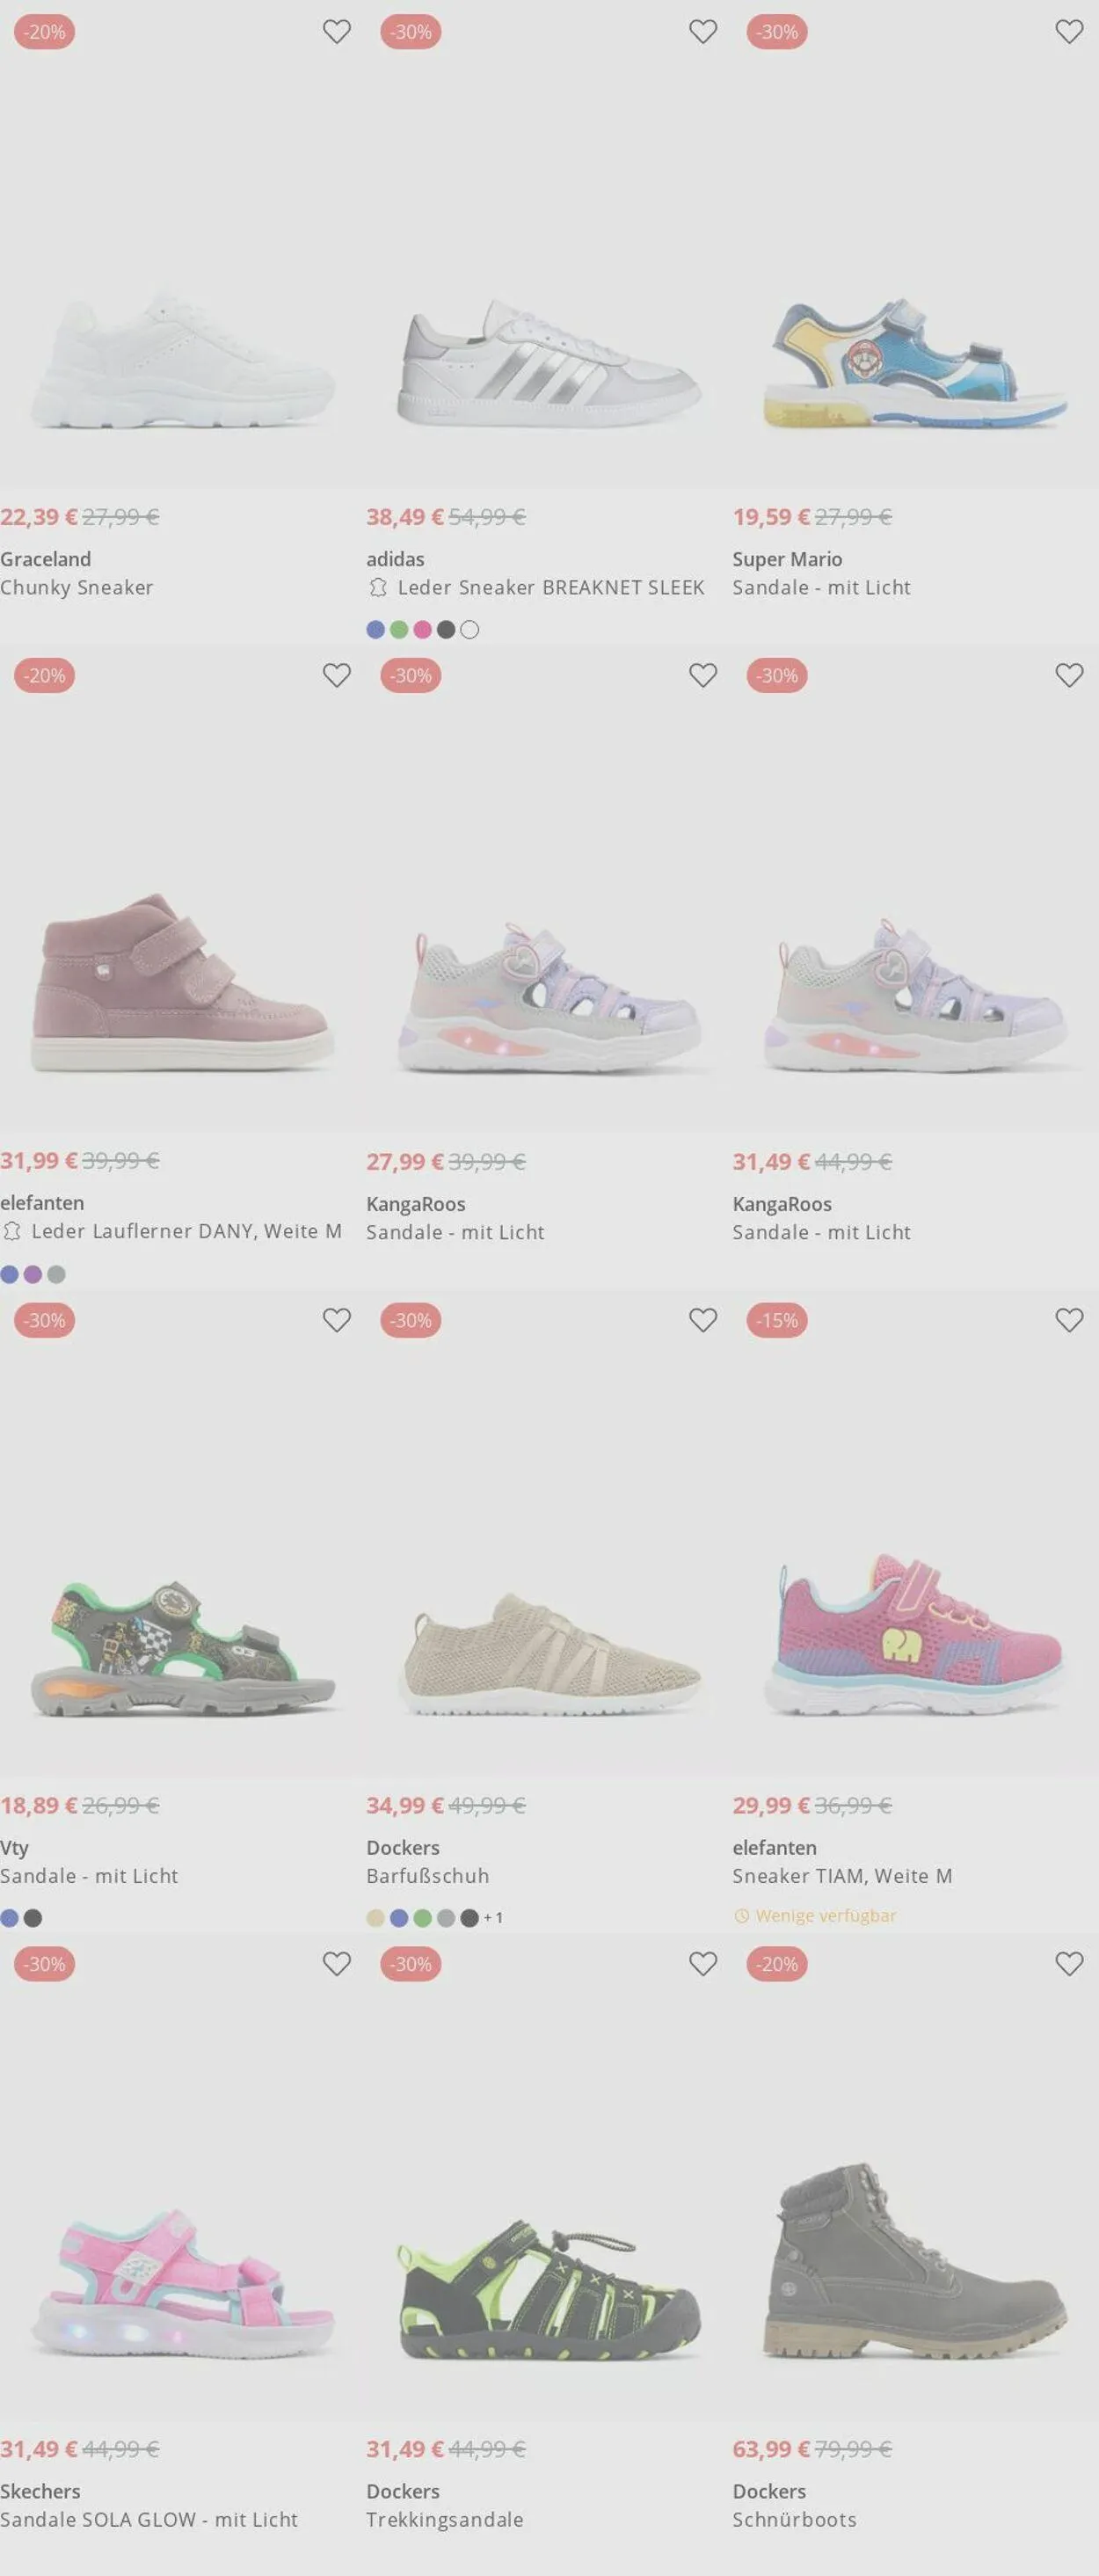
Task: Favorite the adidas BREAKNET SLEEK sneaker
Action: point(703,32)
